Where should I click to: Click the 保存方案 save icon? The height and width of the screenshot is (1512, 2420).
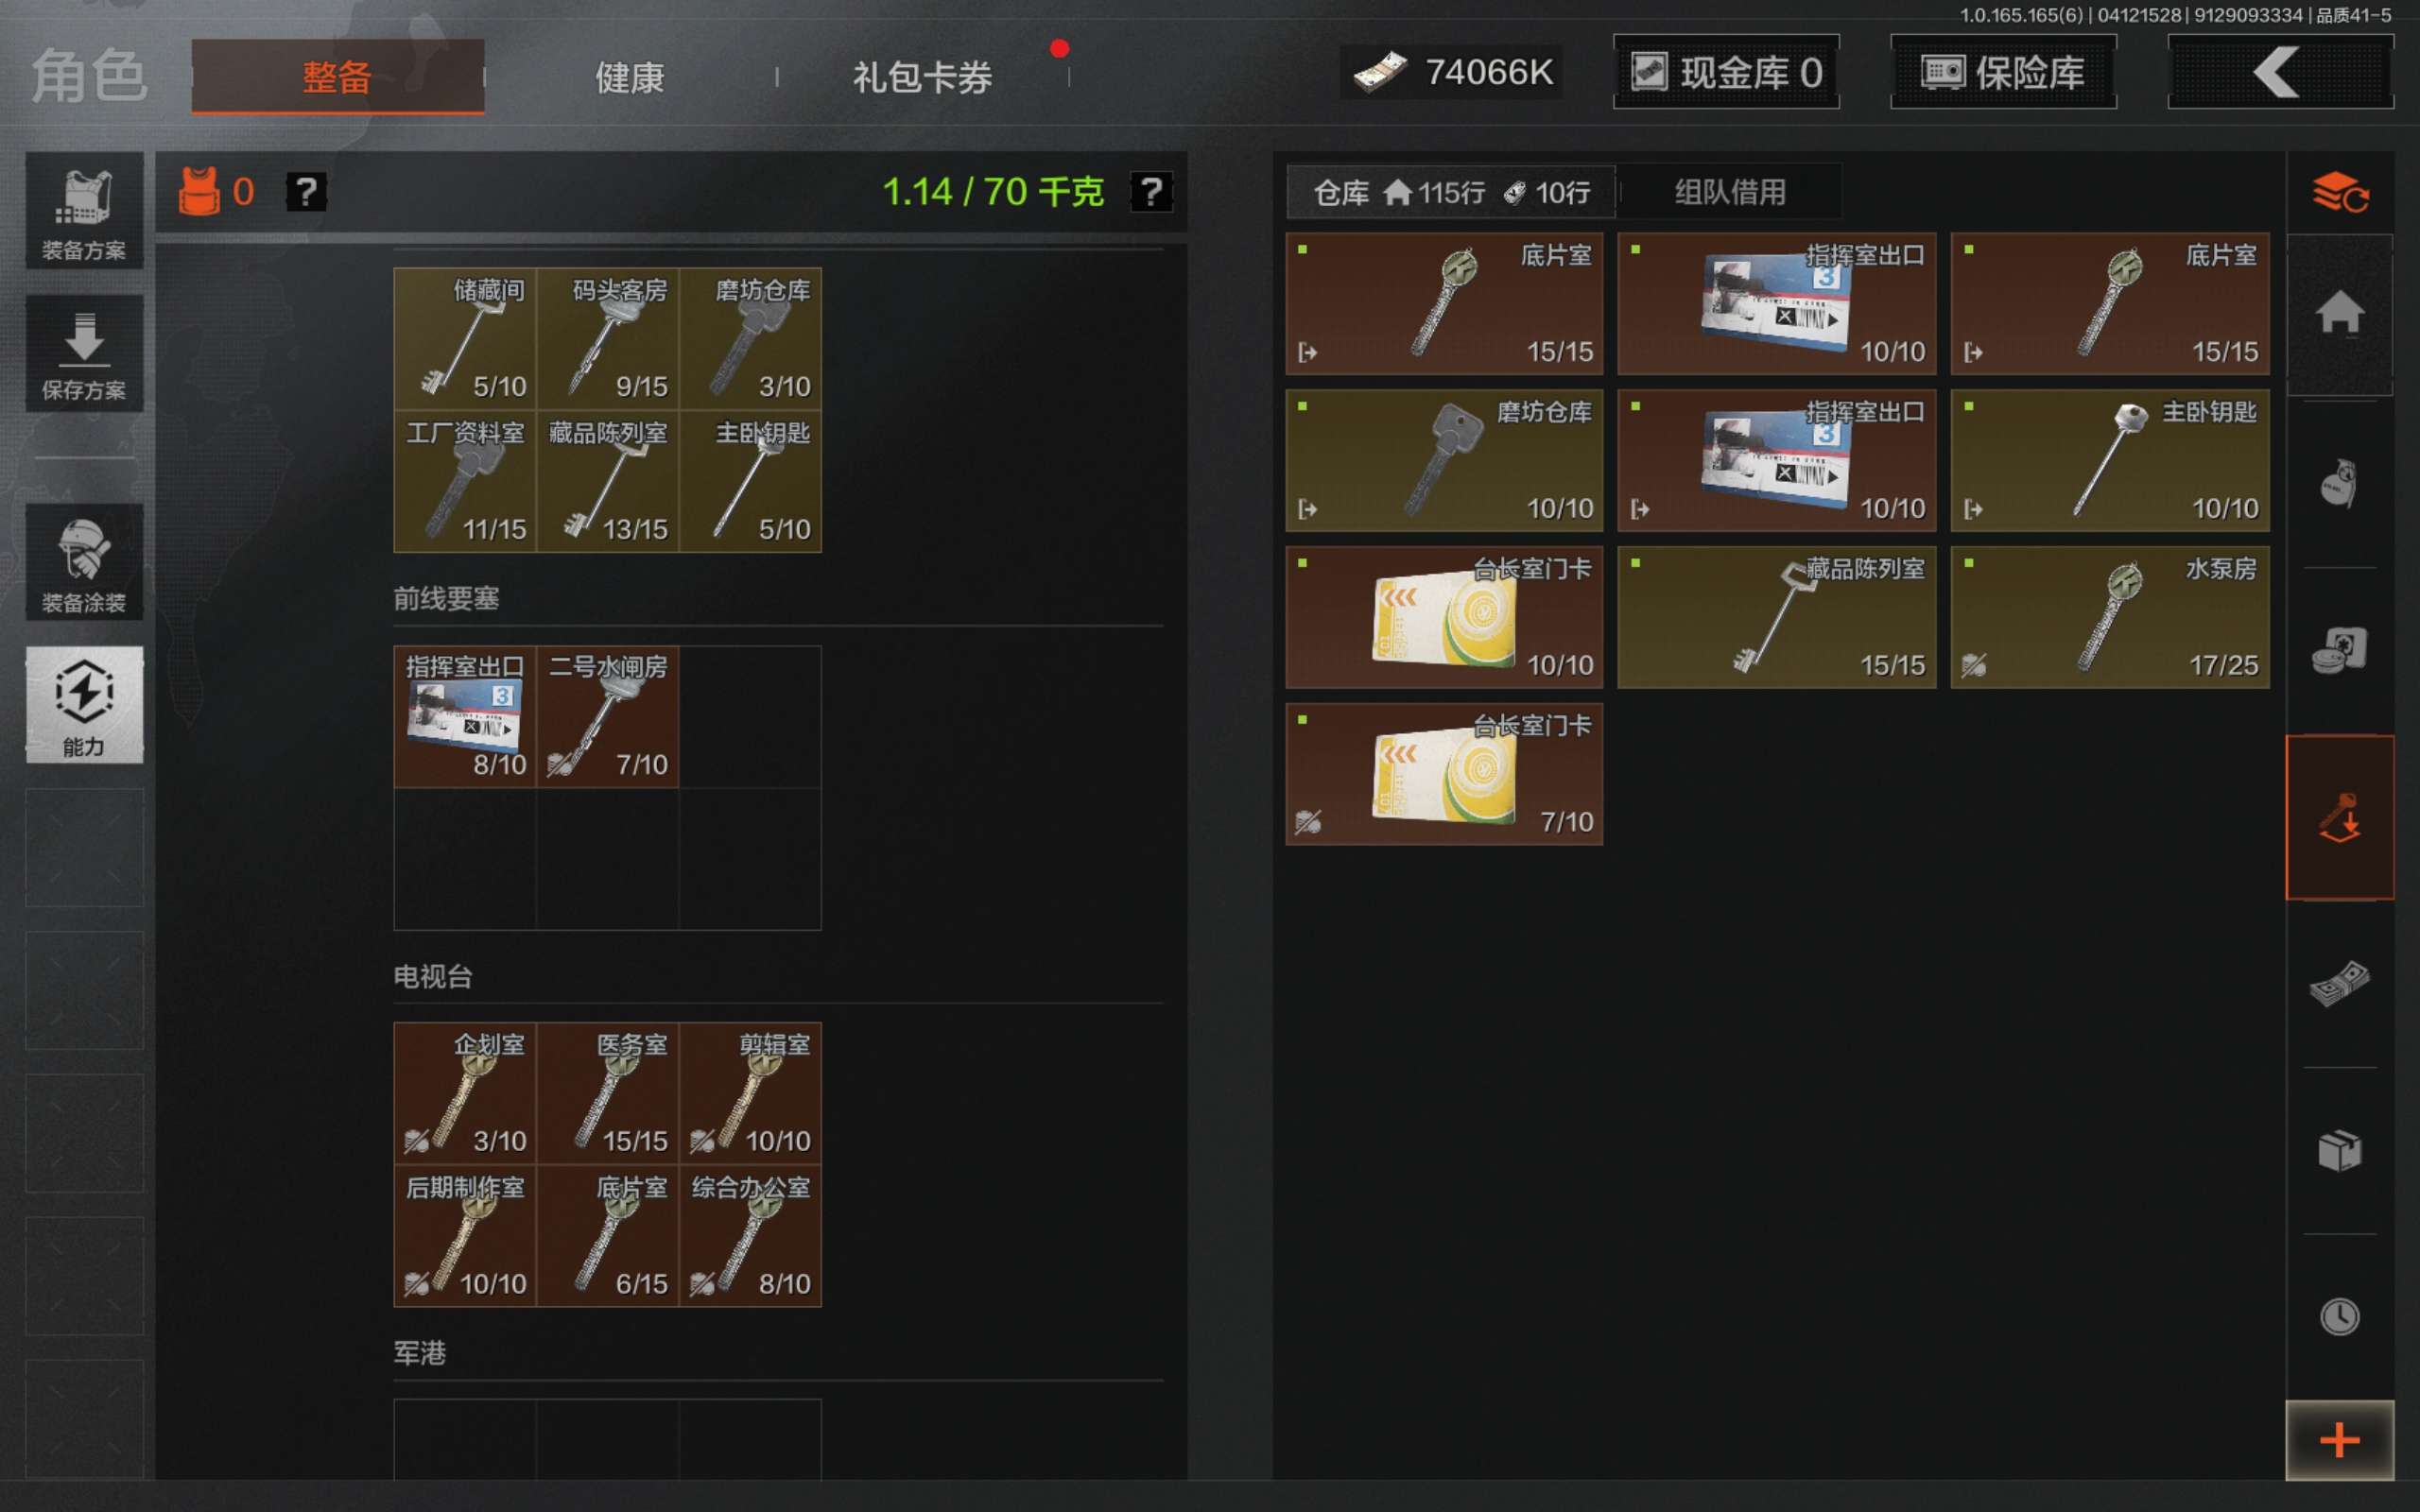[x=84, y=353]
